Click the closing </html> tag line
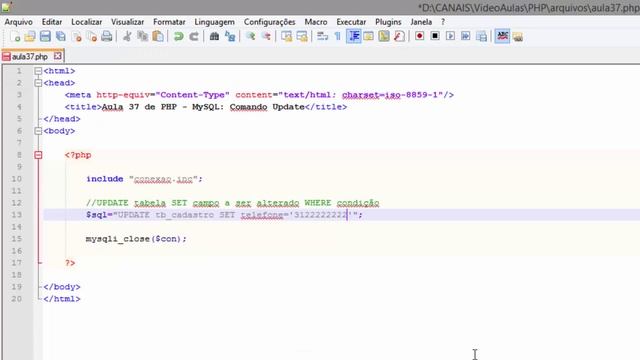Image resolution: width=640 pixels, height=360 pixels. [62, 299]
